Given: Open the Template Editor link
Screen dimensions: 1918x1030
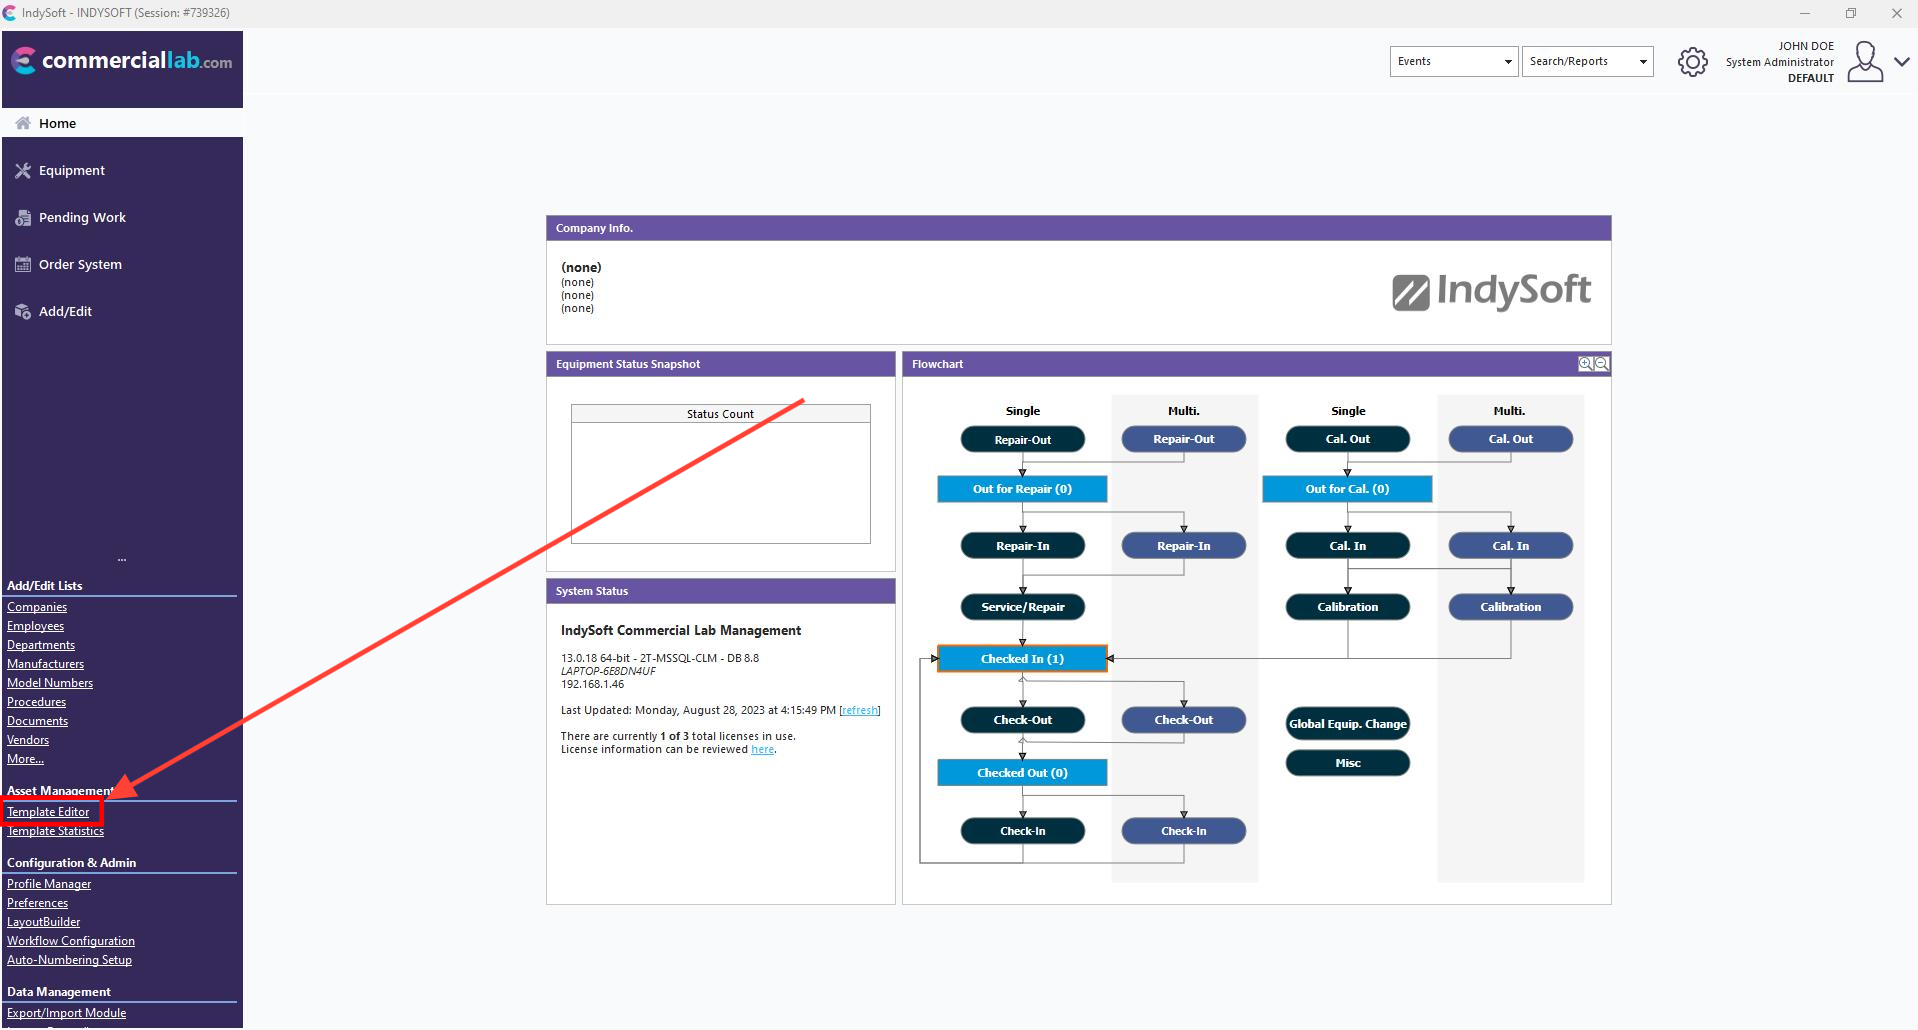Looking at the screenshot, I should click(x=48, y=812).
